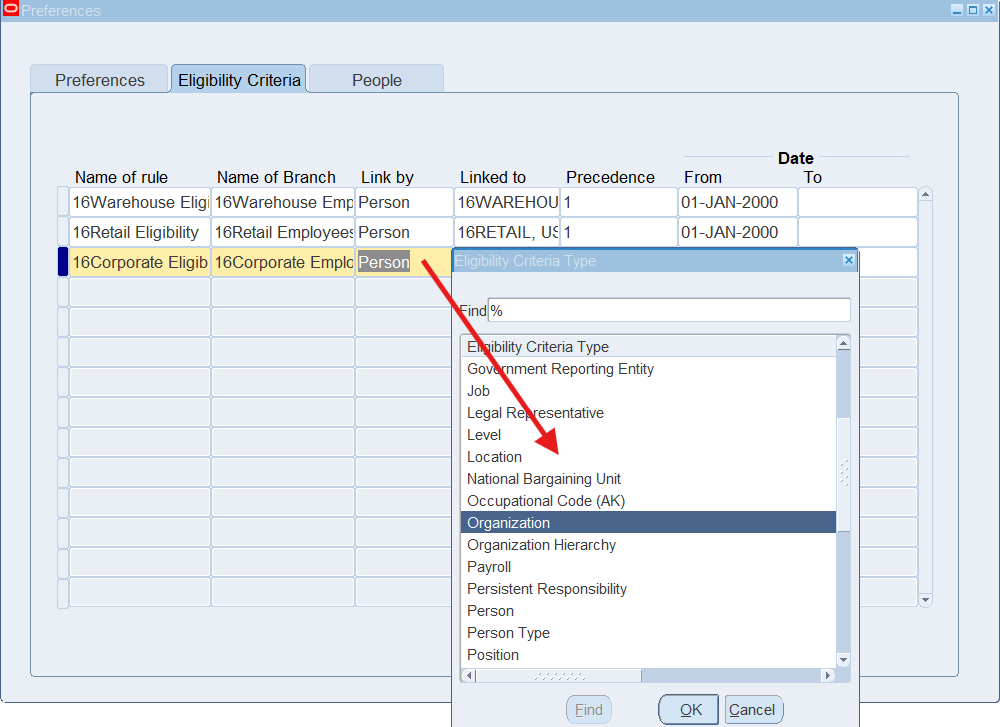Viewport: 1000px width, 727px height.
Task: Close the Eligibility Criteria Type dialog
Action: (849, 260)
